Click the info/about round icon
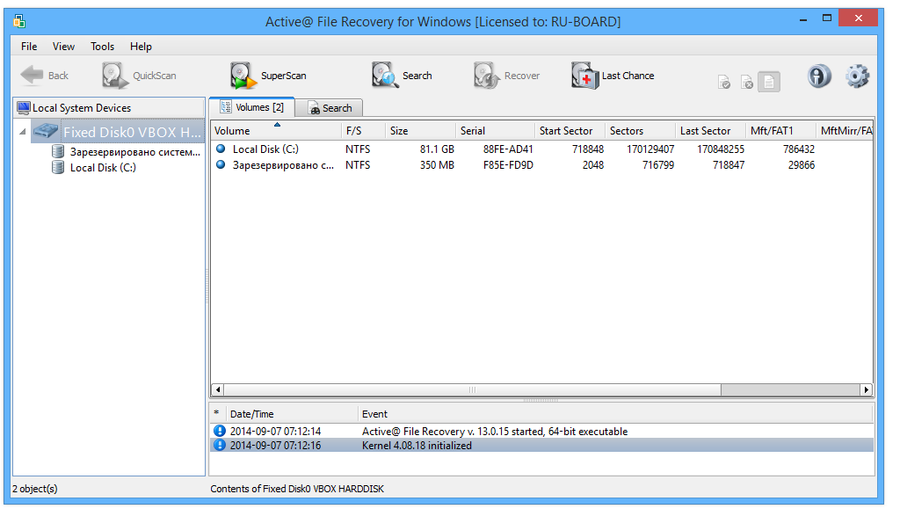 [819, 76]
